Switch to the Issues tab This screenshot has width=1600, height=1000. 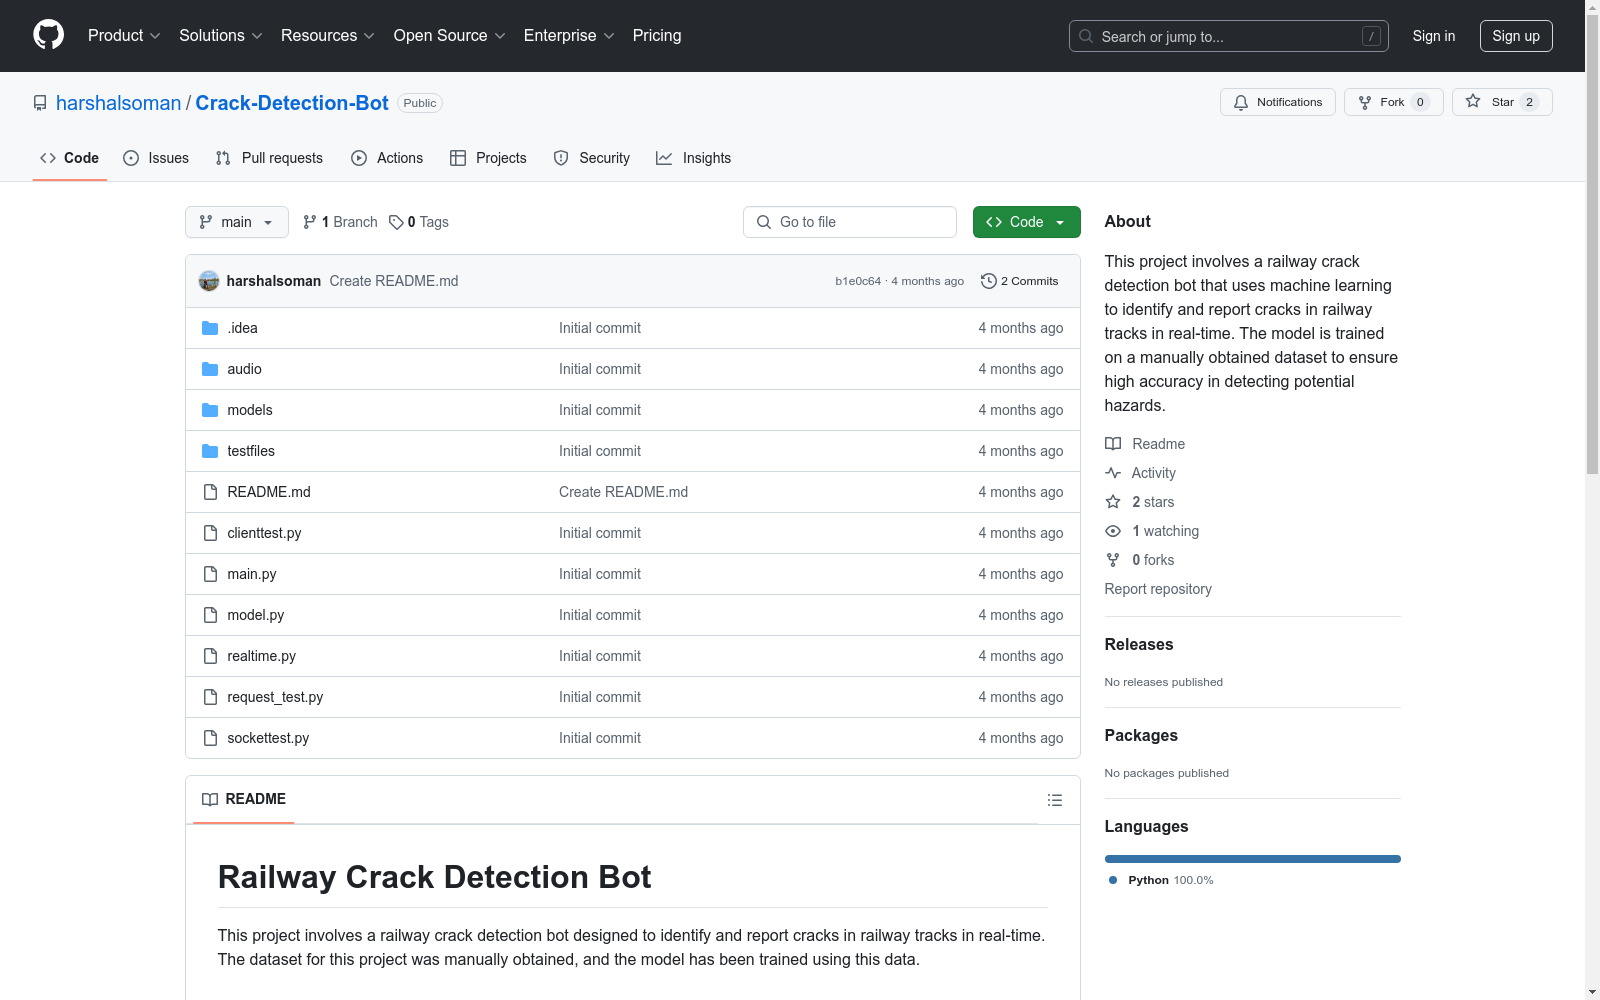pos(156,158)
